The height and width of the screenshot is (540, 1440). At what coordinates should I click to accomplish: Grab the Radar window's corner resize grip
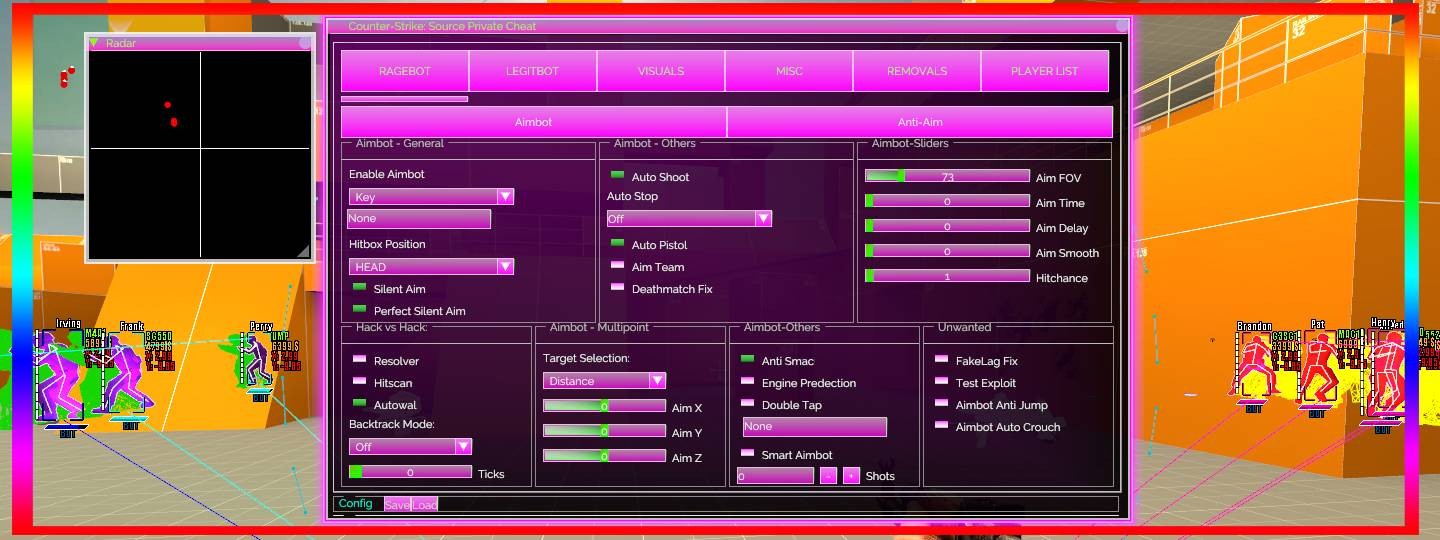click(303, 250)
